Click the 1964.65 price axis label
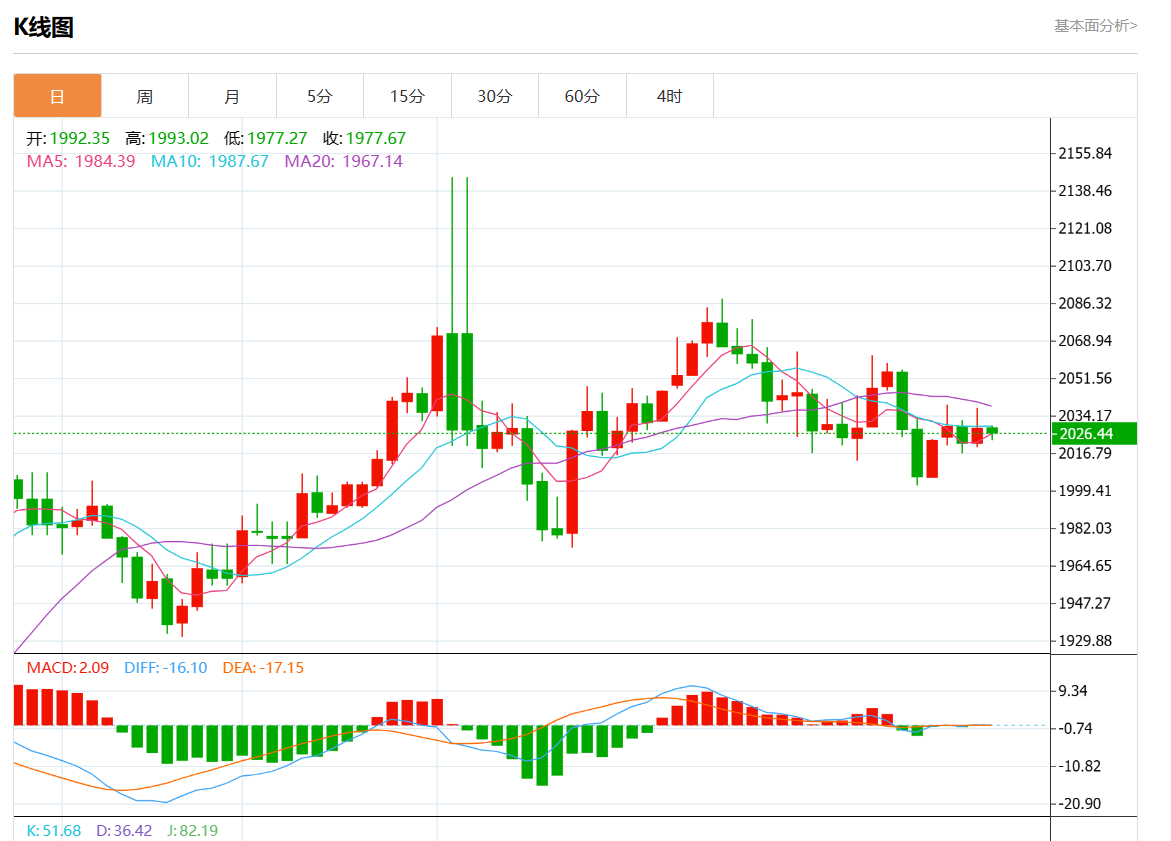 tap(1085, 565)
